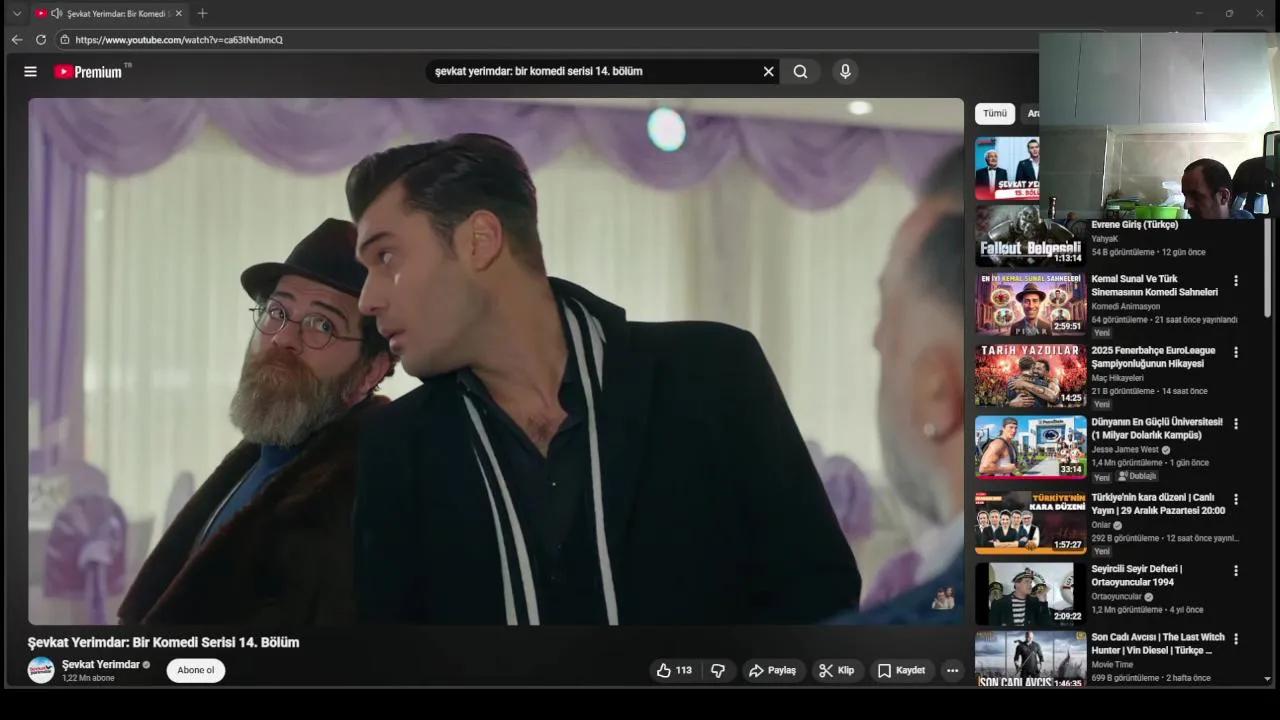The image size is (1280, 720).
Task: Open options menu for Kemal Sunal video
Action: (x=1236, y=281)
